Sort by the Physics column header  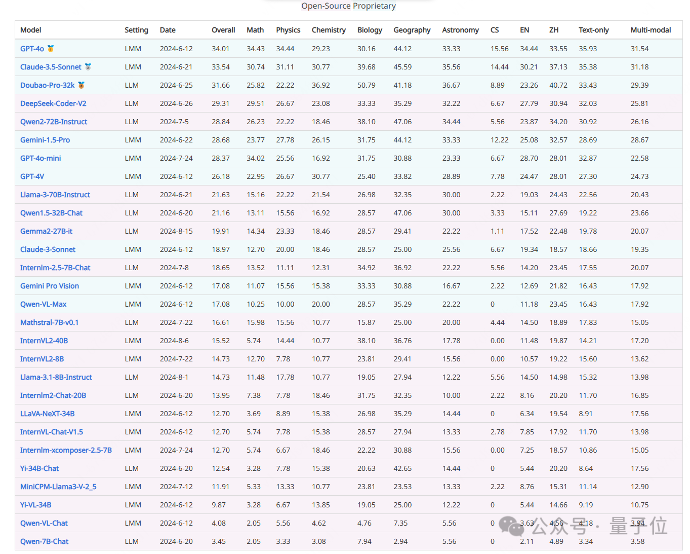click(288, 30)
